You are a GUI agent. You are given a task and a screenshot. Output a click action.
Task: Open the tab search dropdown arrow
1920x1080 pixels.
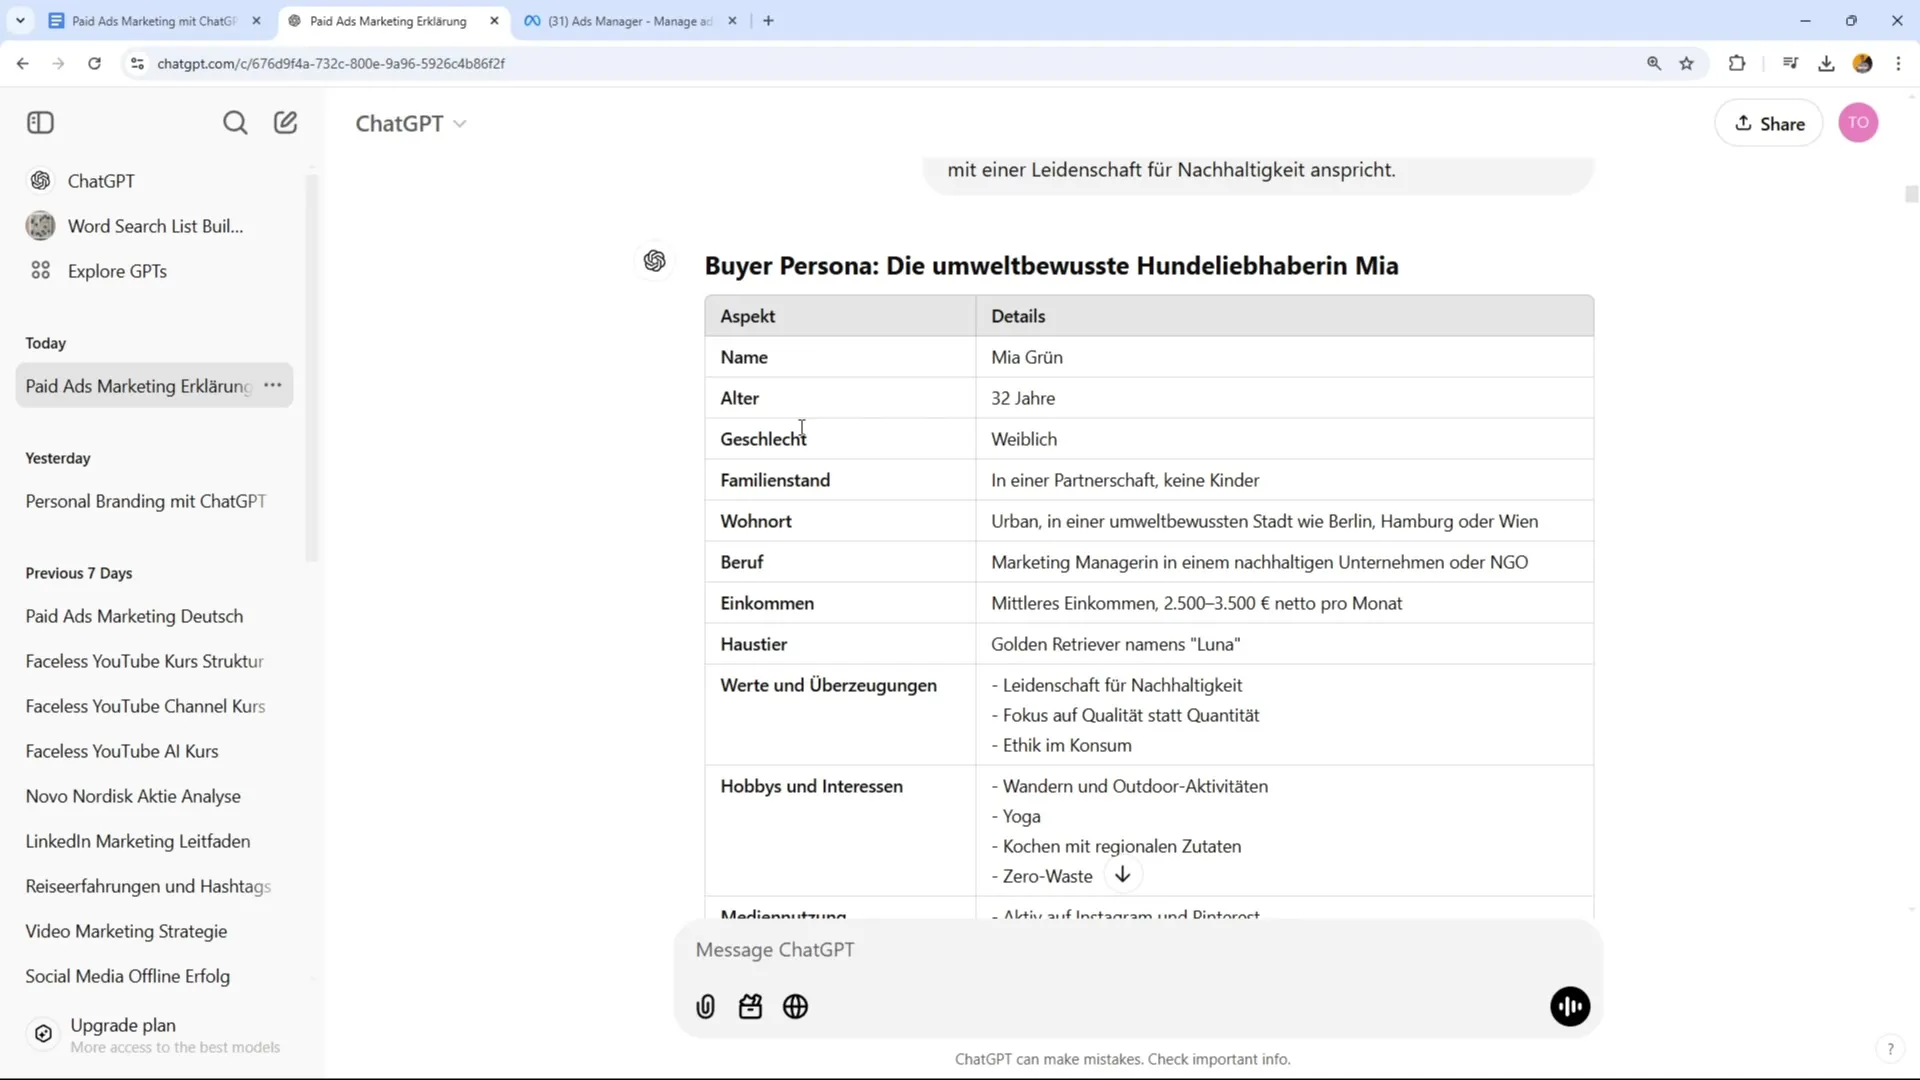pos(20,20)
